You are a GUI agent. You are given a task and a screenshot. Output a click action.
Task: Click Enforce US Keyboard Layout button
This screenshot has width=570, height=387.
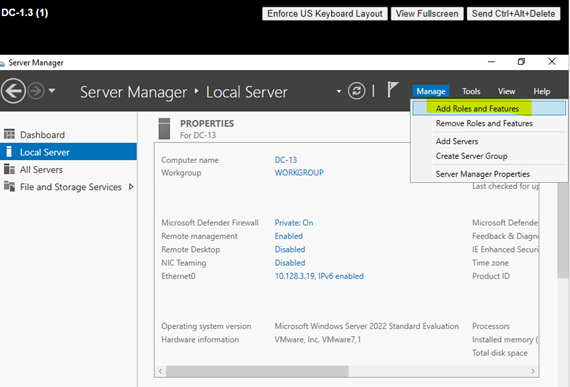coord(325,14)
